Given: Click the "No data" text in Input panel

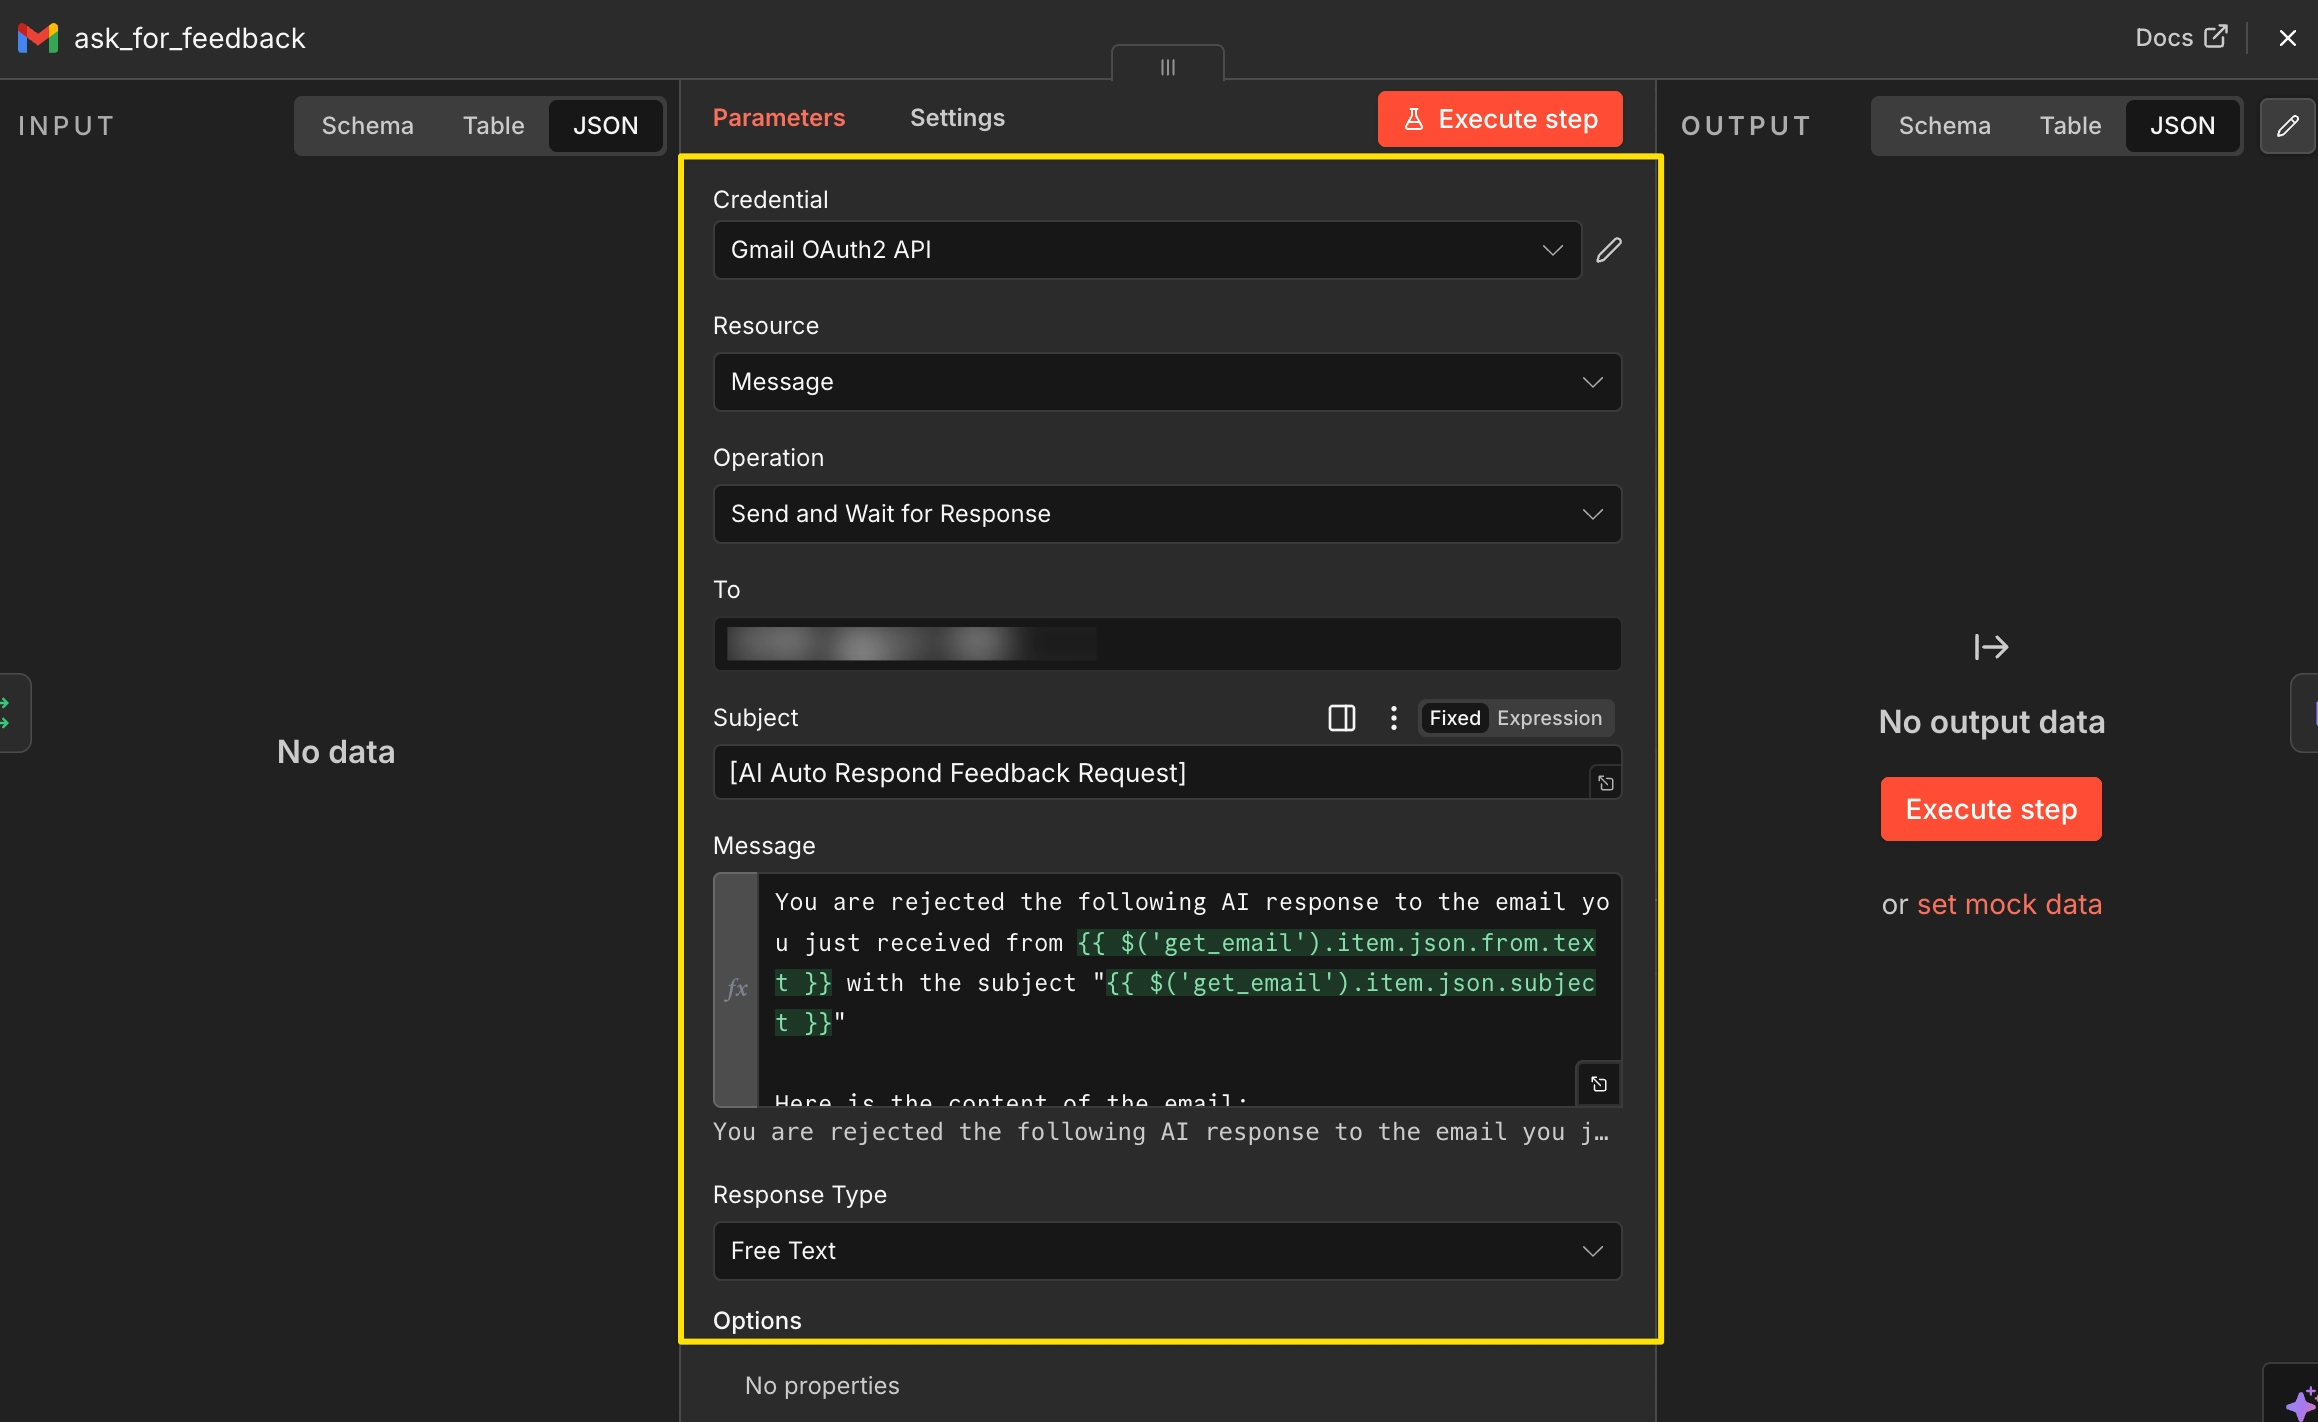Looking at the screenshot, I should tap(336, 752).
